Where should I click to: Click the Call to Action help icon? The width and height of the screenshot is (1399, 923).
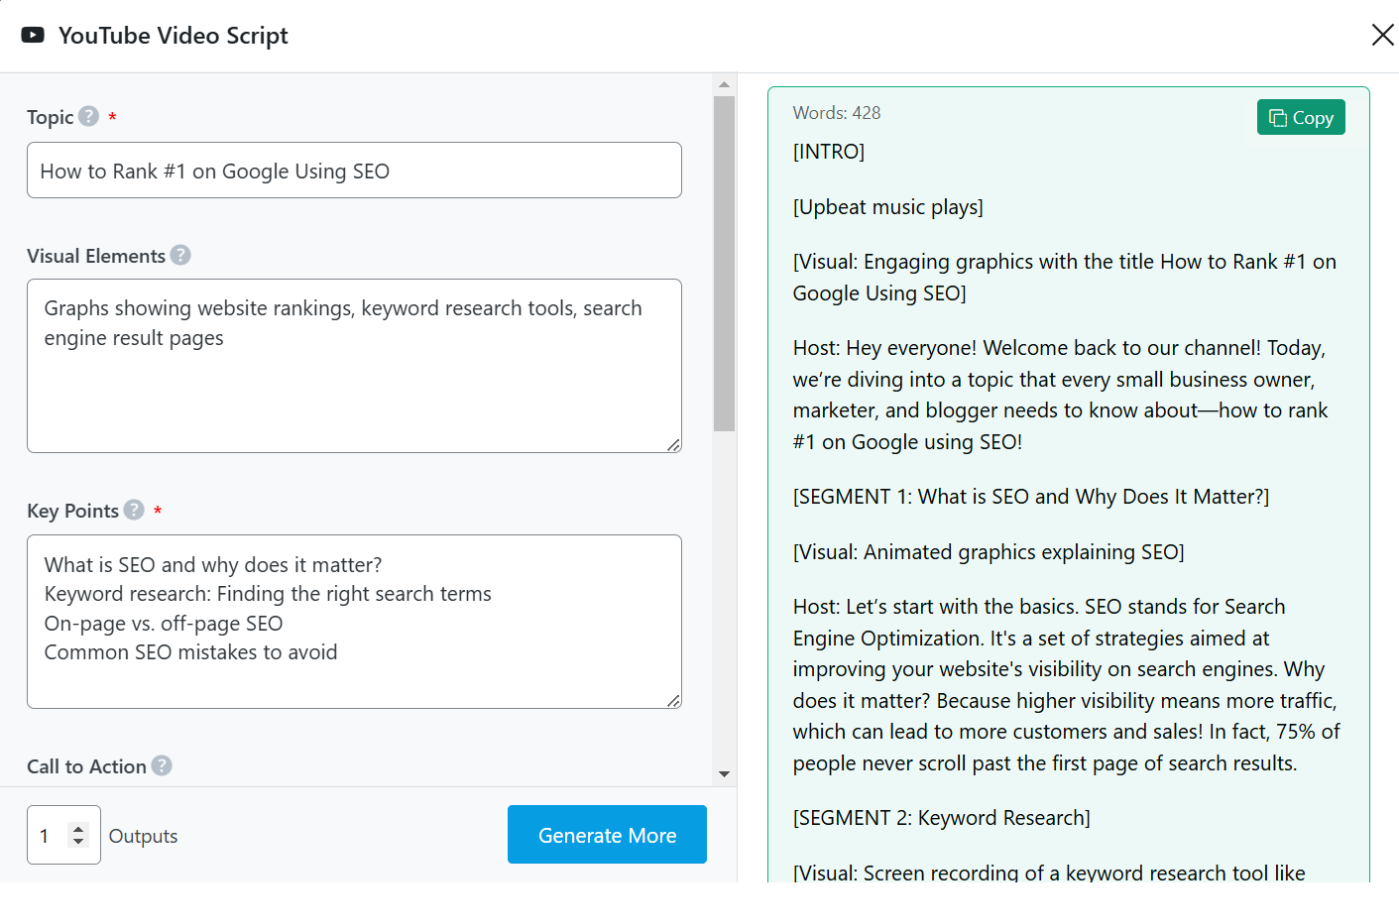click(161, 765)
